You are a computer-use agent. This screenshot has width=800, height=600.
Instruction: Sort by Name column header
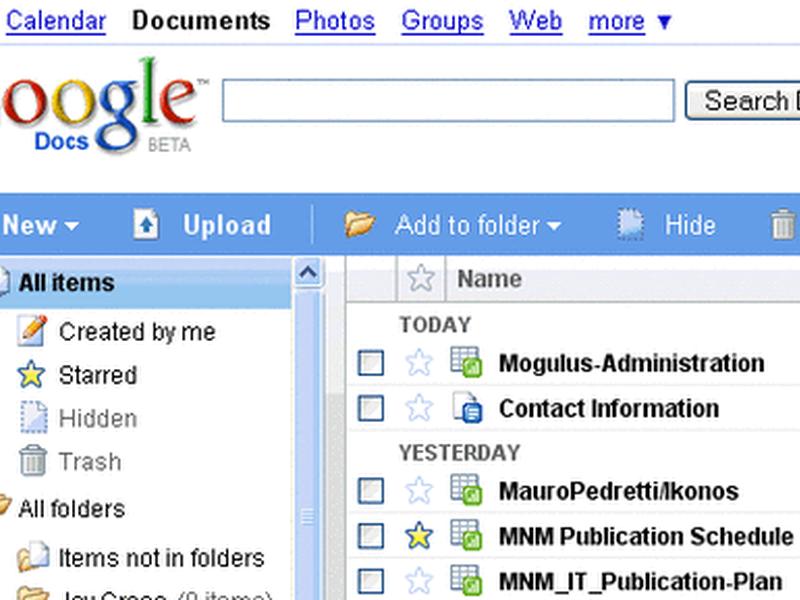coord(489,279)
